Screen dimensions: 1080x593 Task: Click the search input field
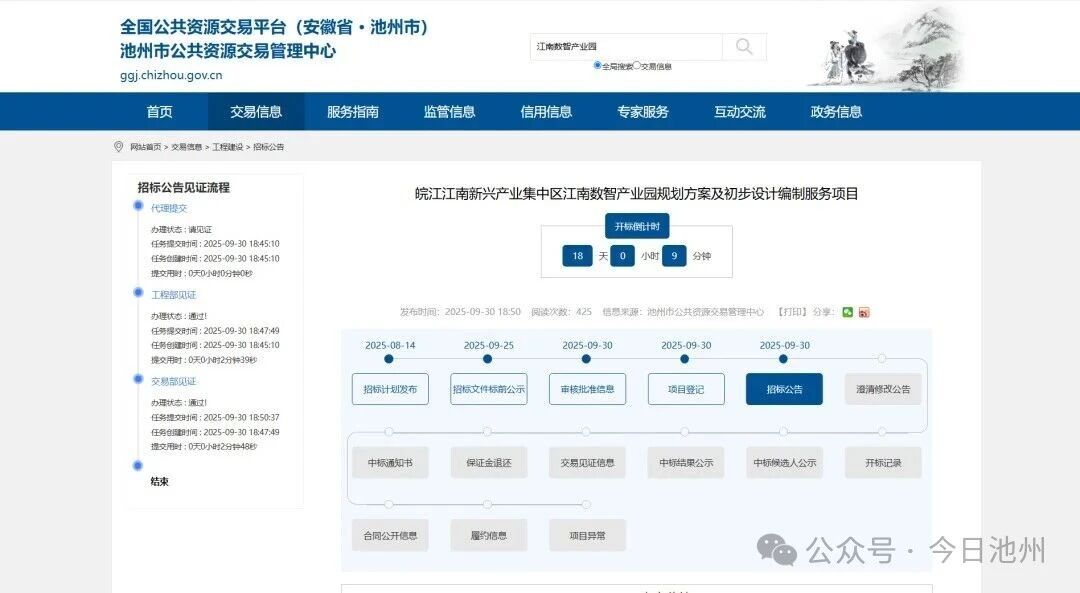[x=625, y=47]
